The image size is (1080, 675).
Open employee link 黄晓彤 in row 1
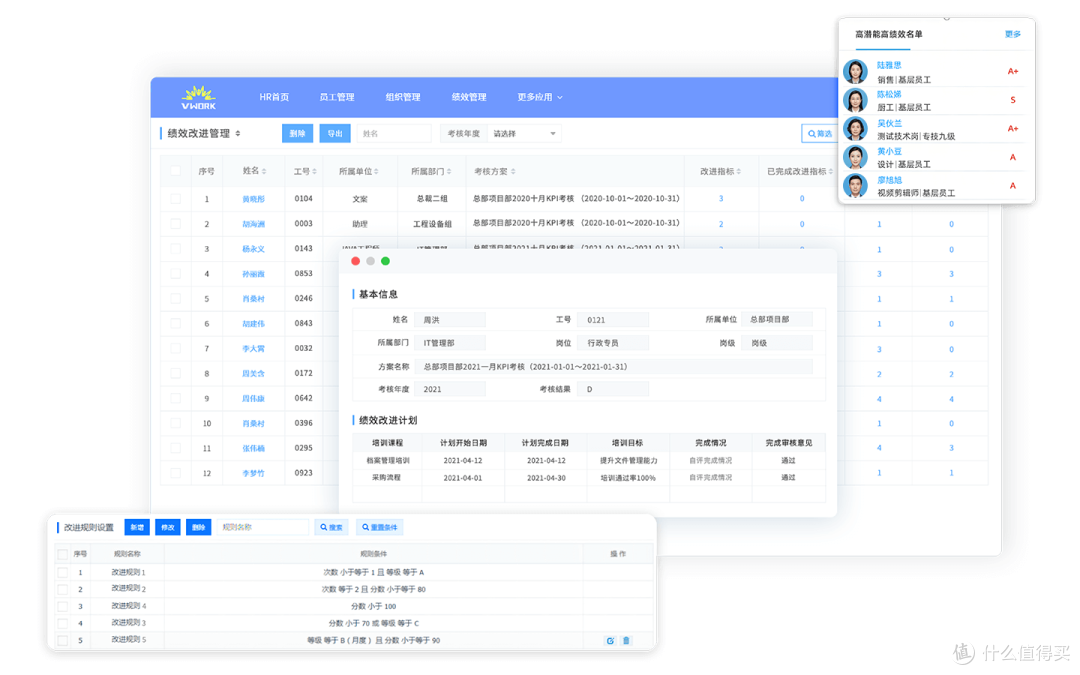(x=253, y=199)
